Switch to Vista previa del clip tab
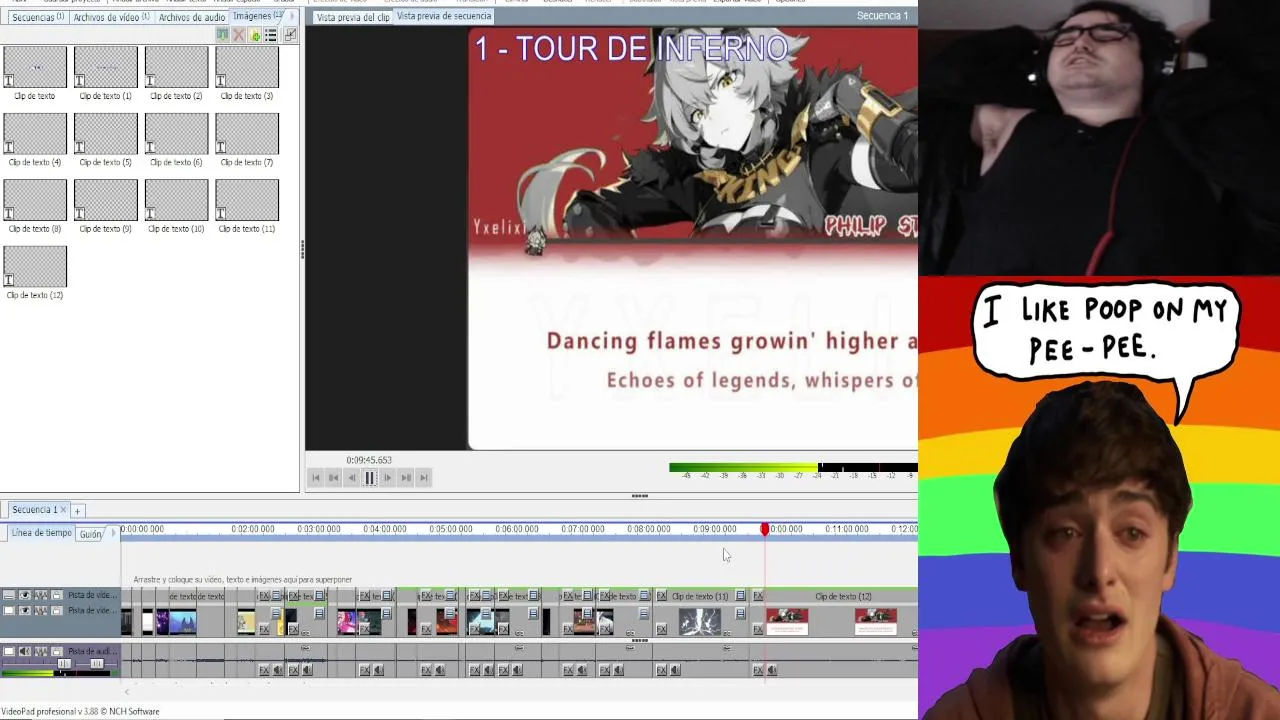Viewport: 1280px width, 720px height. 353,17
